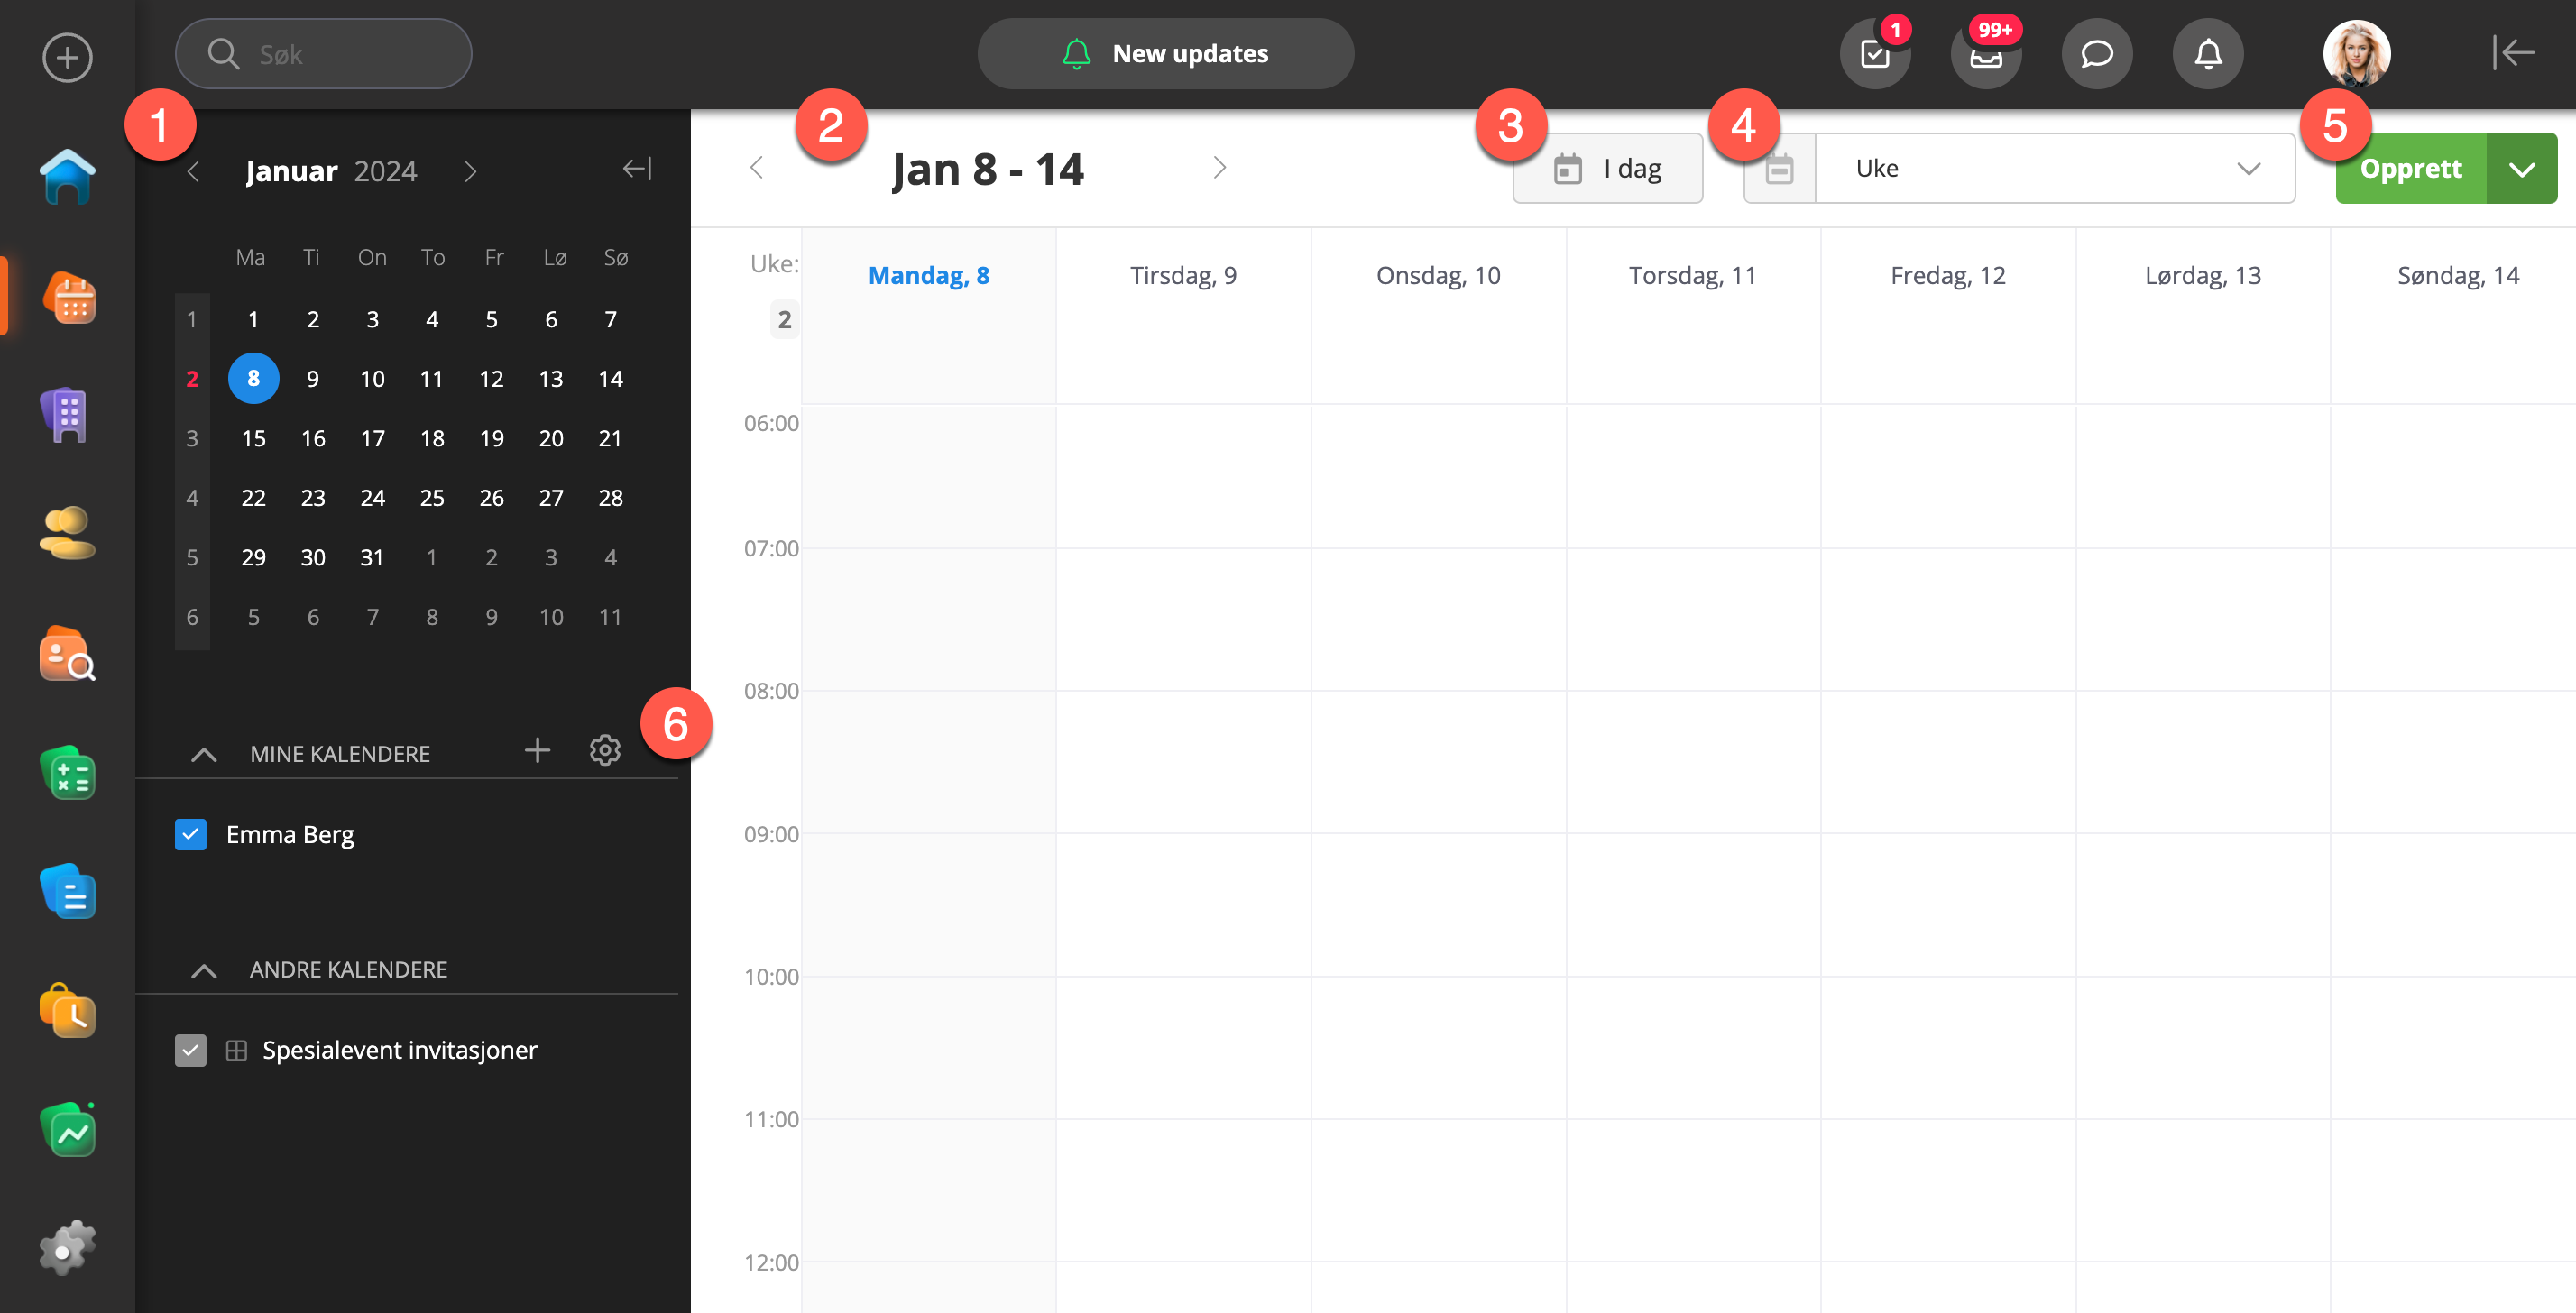Viewport: 2576px width, 1313px height.
Task: Select week number 3 in mini calendar
Action: (x=192, y=438)
